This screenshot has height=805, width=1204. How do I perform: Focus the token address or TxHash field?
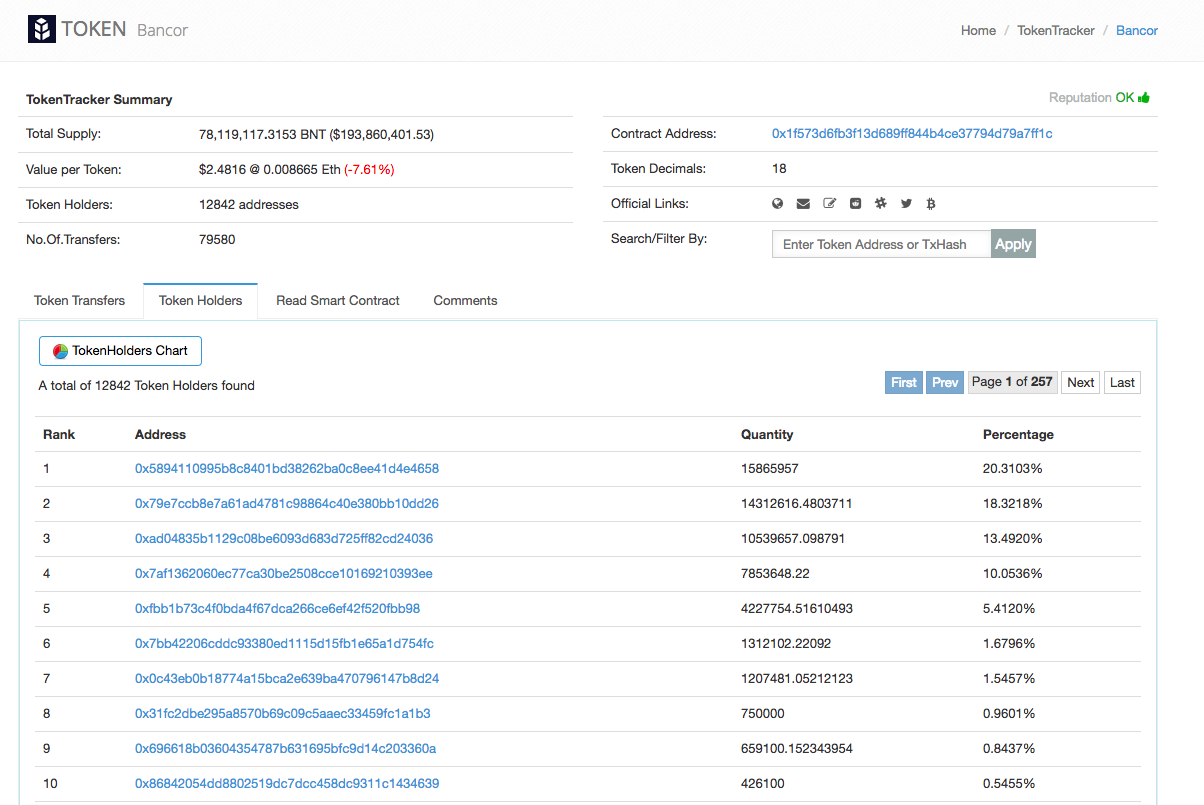pos(882,244)
